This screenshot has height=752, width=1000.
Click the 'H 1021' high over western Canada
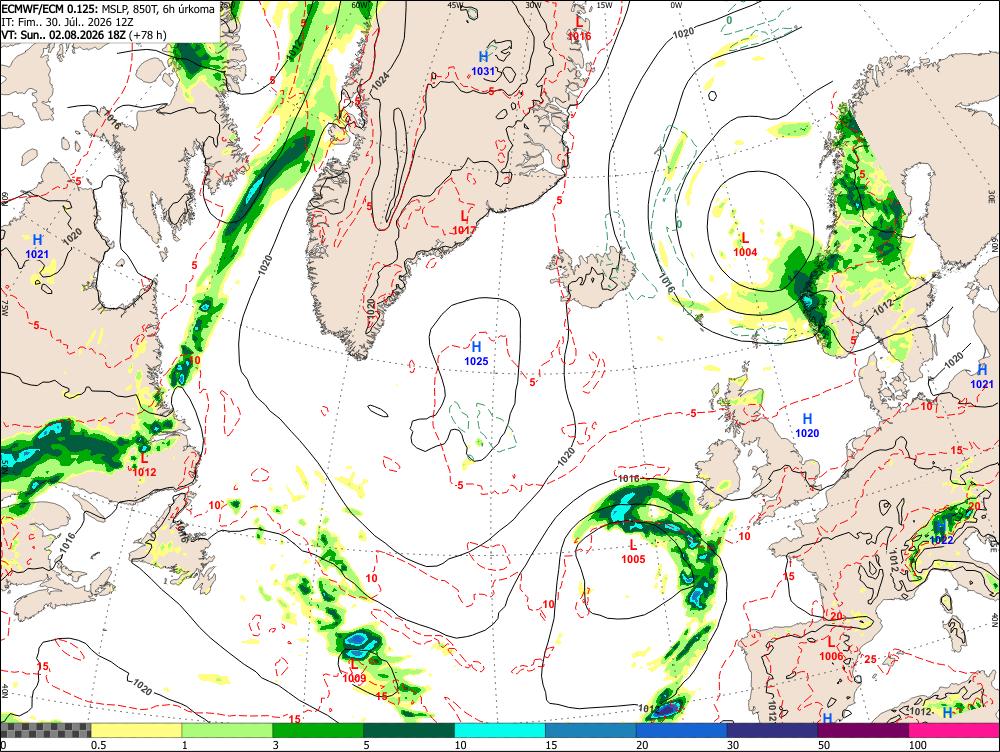[x=37, y=247]
